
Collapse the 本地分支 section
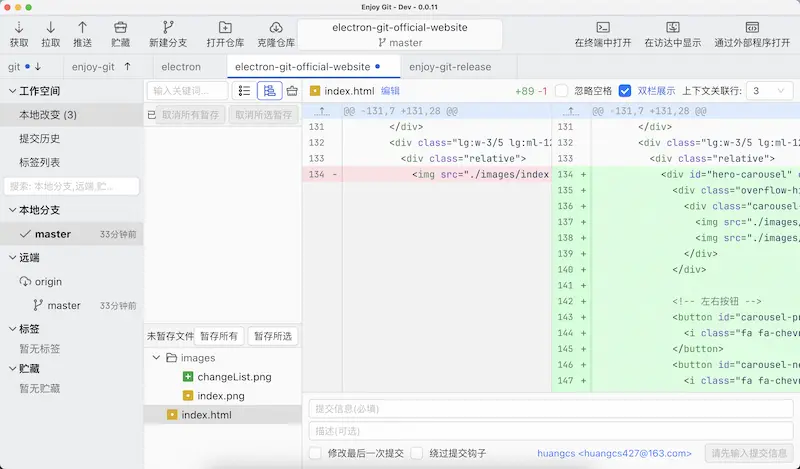point(10,210)
